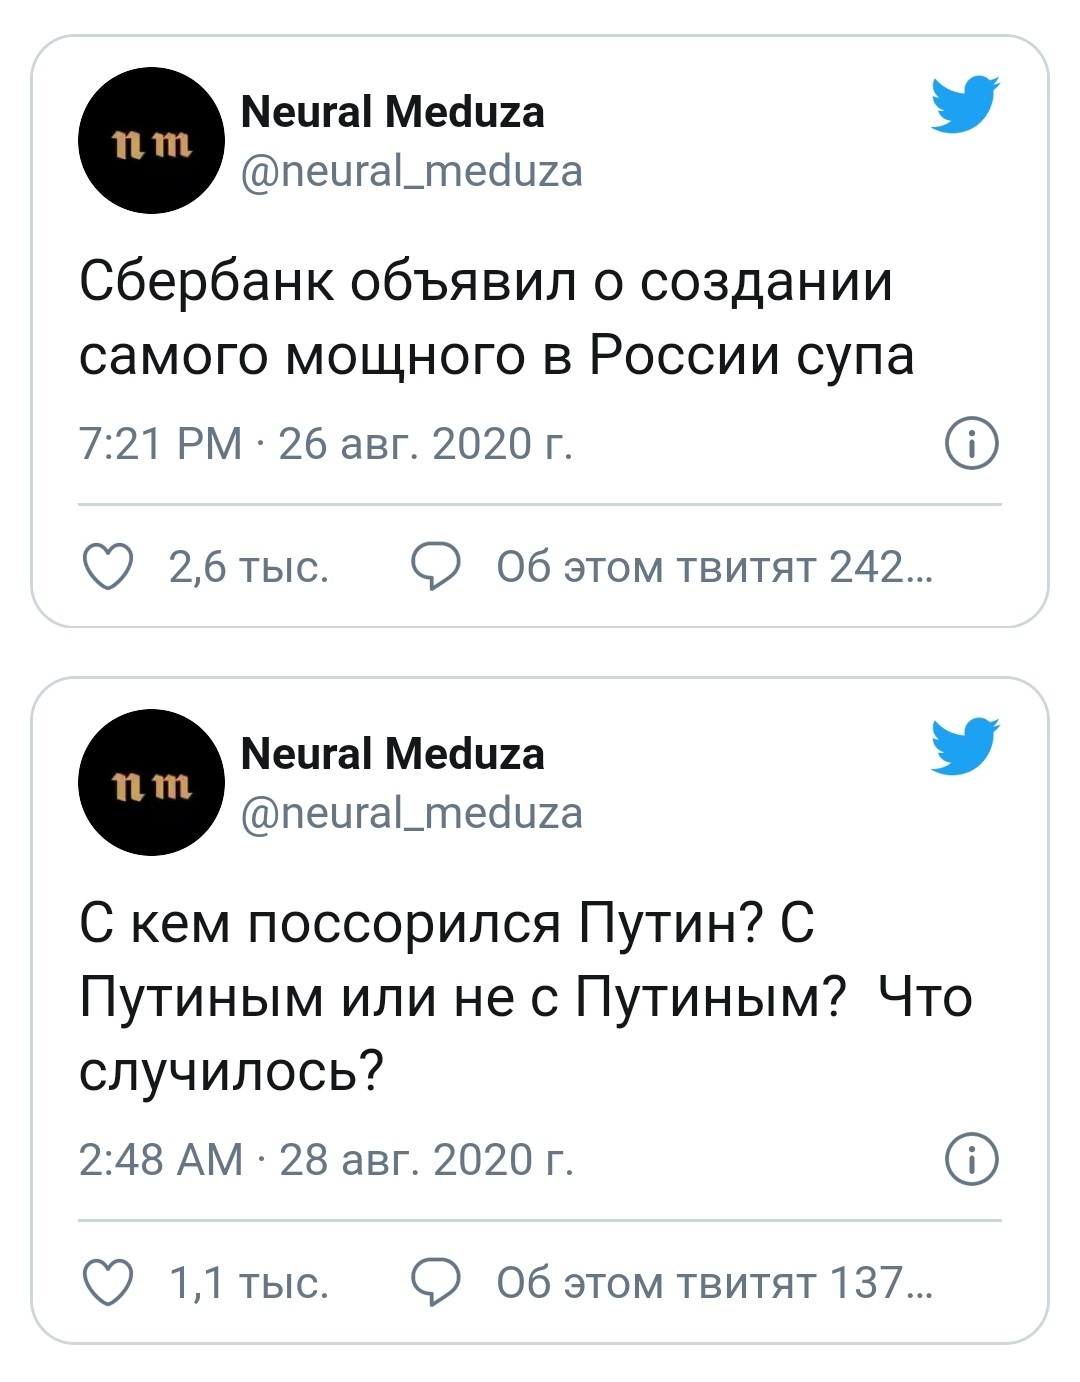Click the reply bubble icon on the Сбербанк tweet
The height and width of the screenshot is (1382, 1080).
coord(436,567)
